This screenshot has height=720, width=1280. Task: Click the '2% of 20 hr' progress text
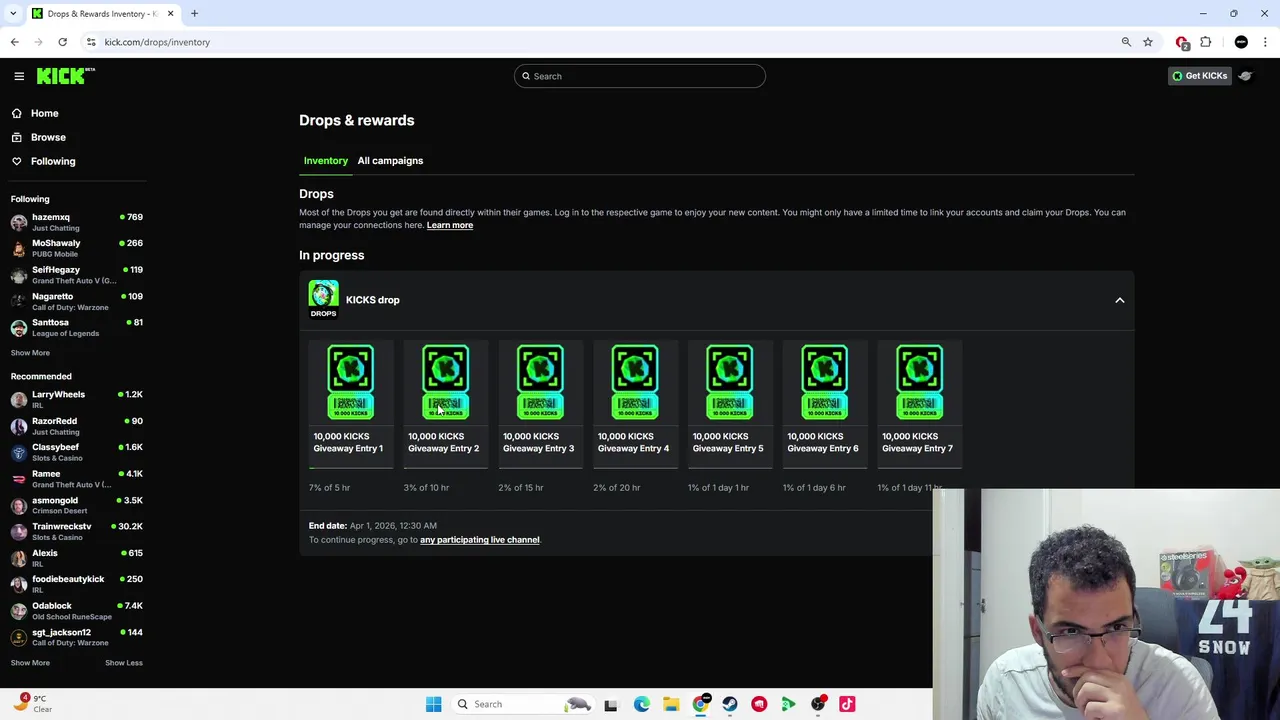pyautogui.click(x=616, y=488)
